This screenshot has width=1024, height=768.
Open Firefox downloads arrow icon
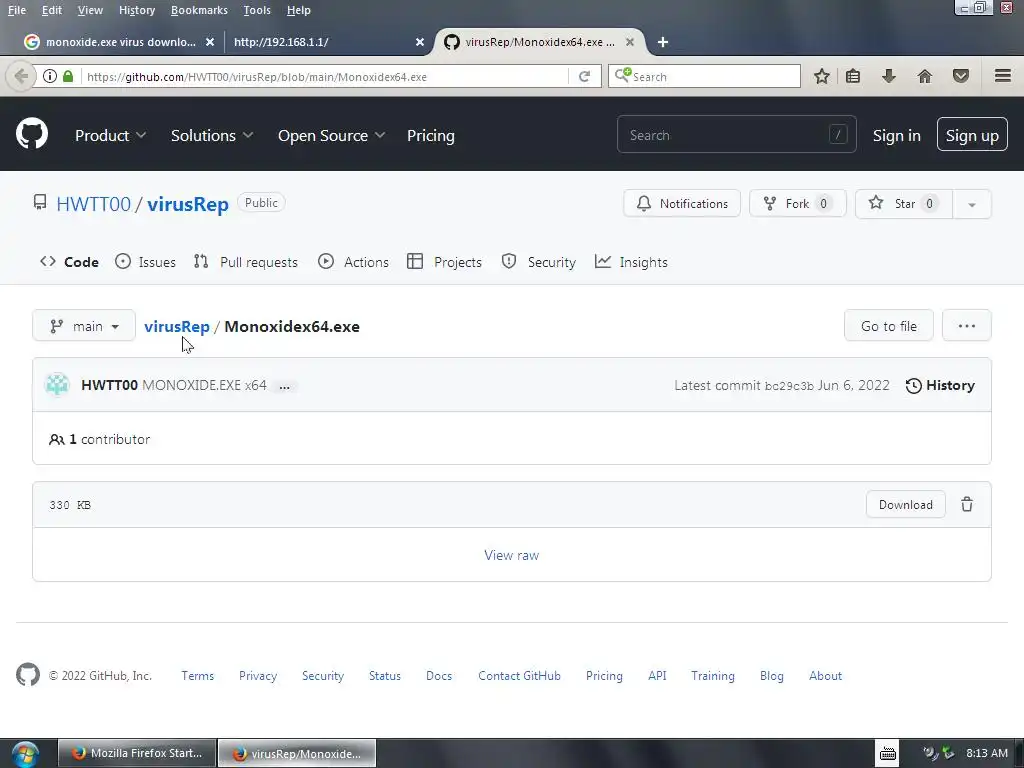[x=888, y=76]
